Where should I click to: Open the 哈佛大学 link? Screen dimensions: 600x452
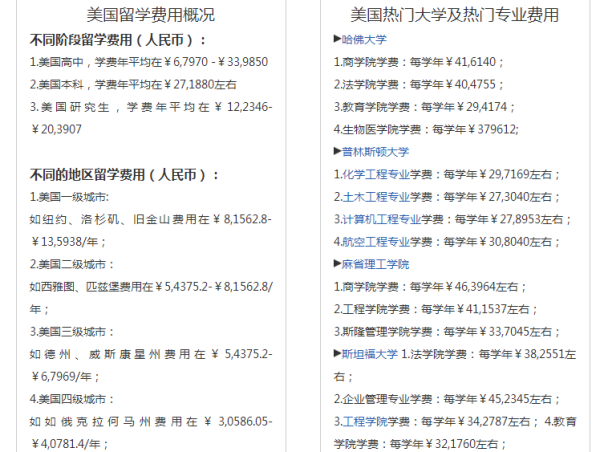point(364,39)
